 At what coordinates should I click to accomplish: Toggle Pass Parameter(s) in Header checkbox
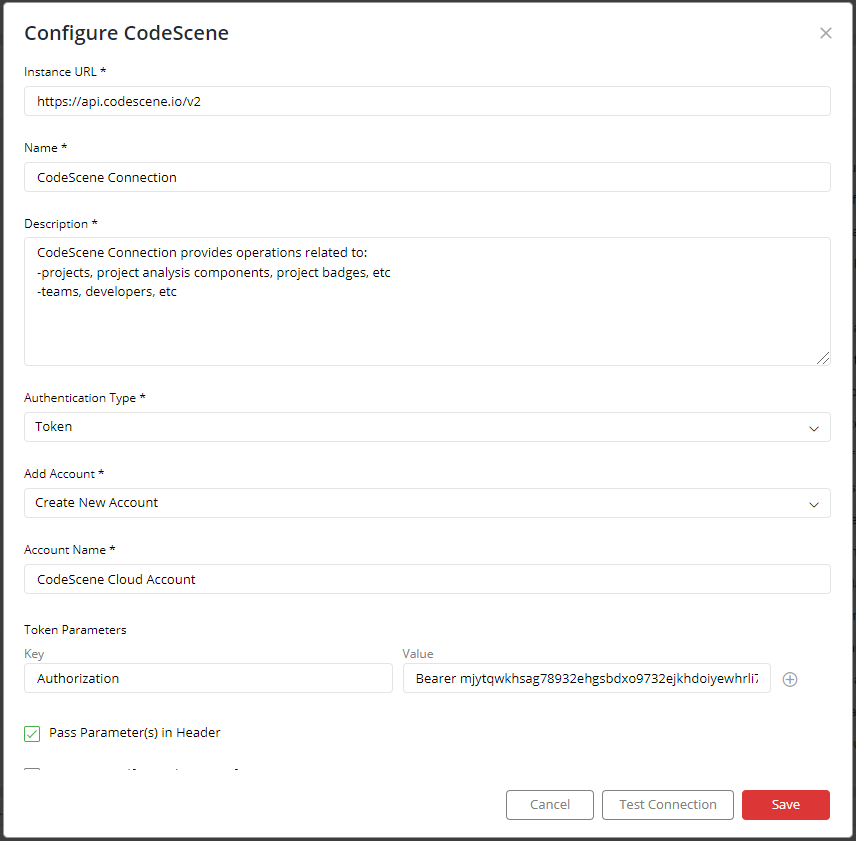(x=32, y=733)
